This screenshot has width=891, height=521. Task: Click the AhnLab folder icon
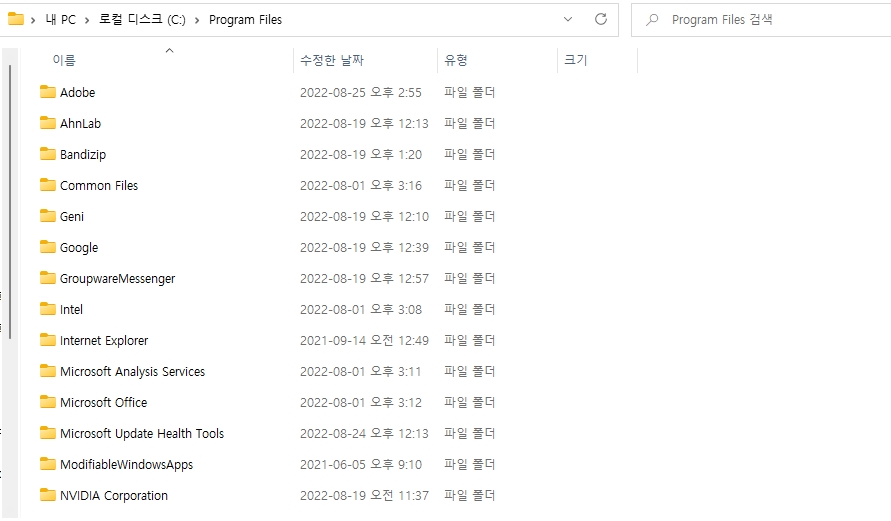click(48, 123)
